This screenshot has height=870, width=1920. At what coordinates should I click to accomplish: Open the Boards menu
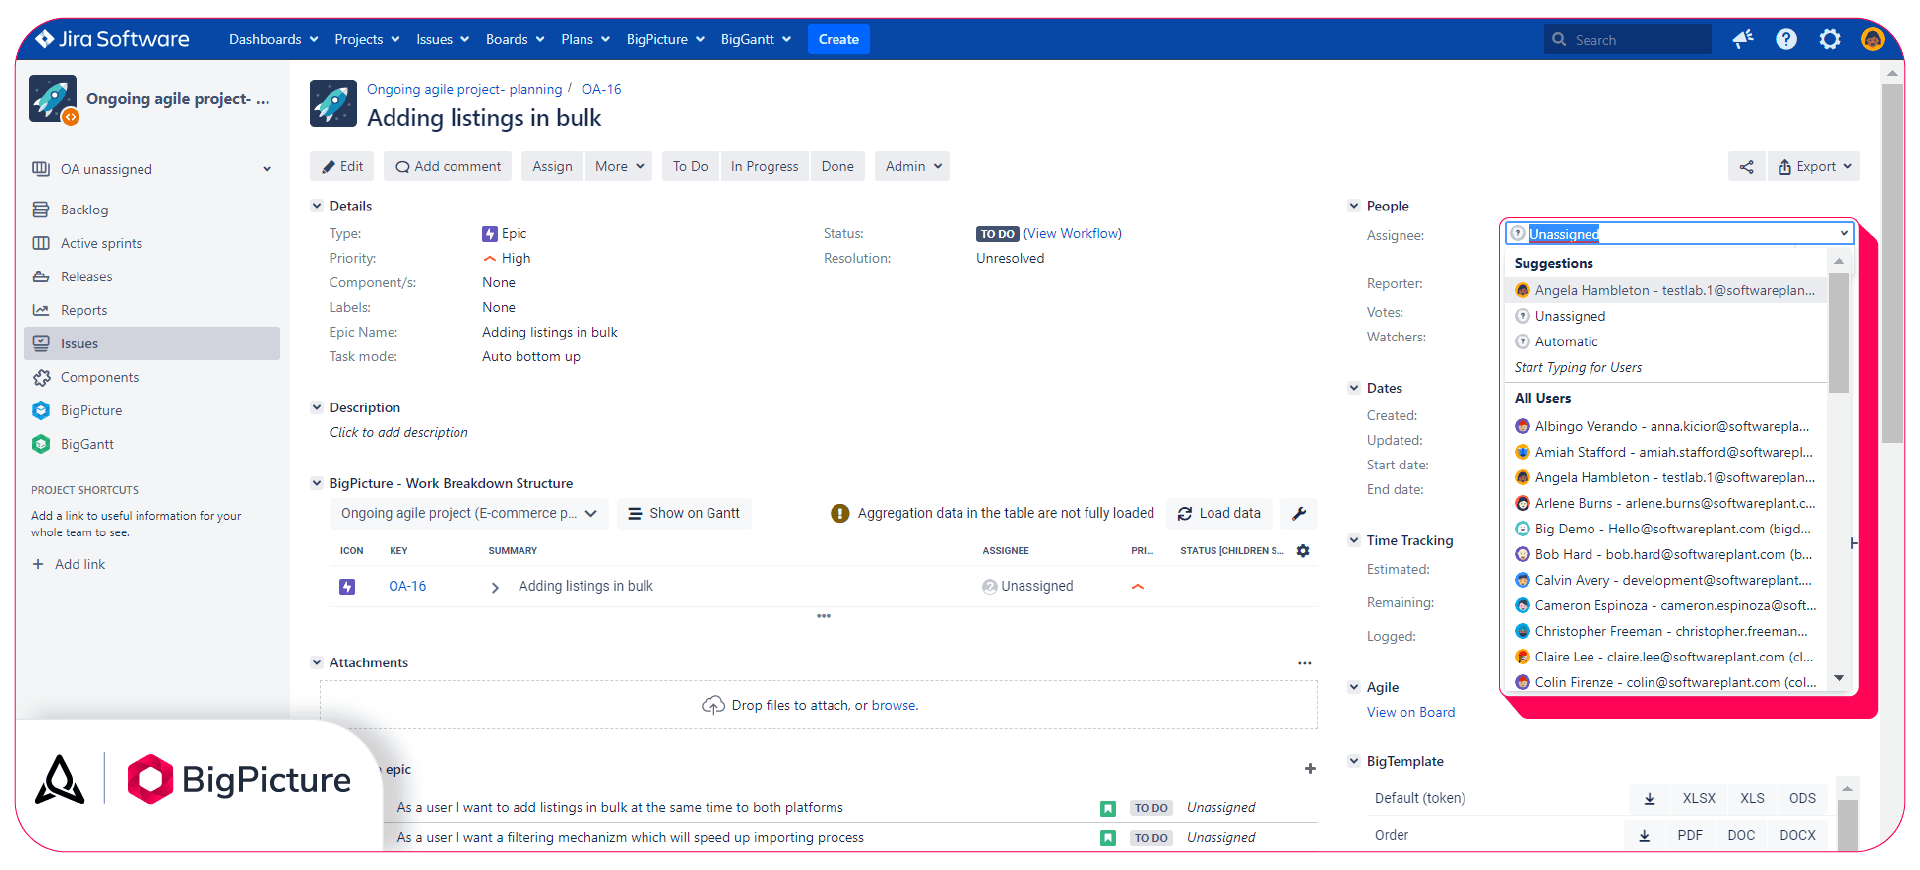tap(515, 39)
